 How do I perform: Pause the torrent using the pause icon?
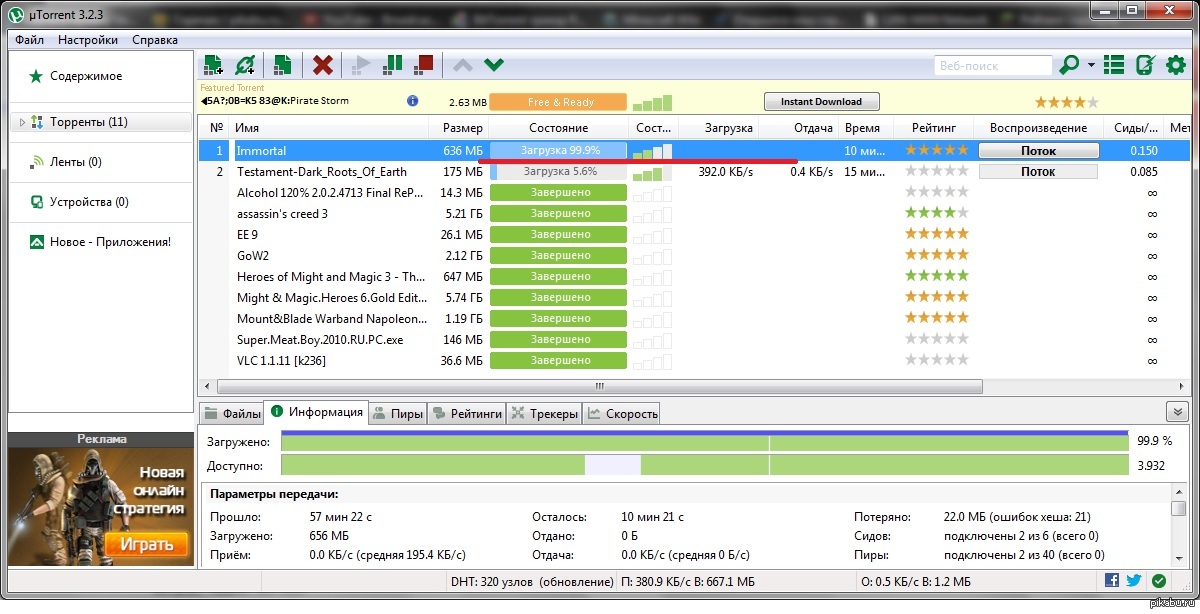point(393,65)
